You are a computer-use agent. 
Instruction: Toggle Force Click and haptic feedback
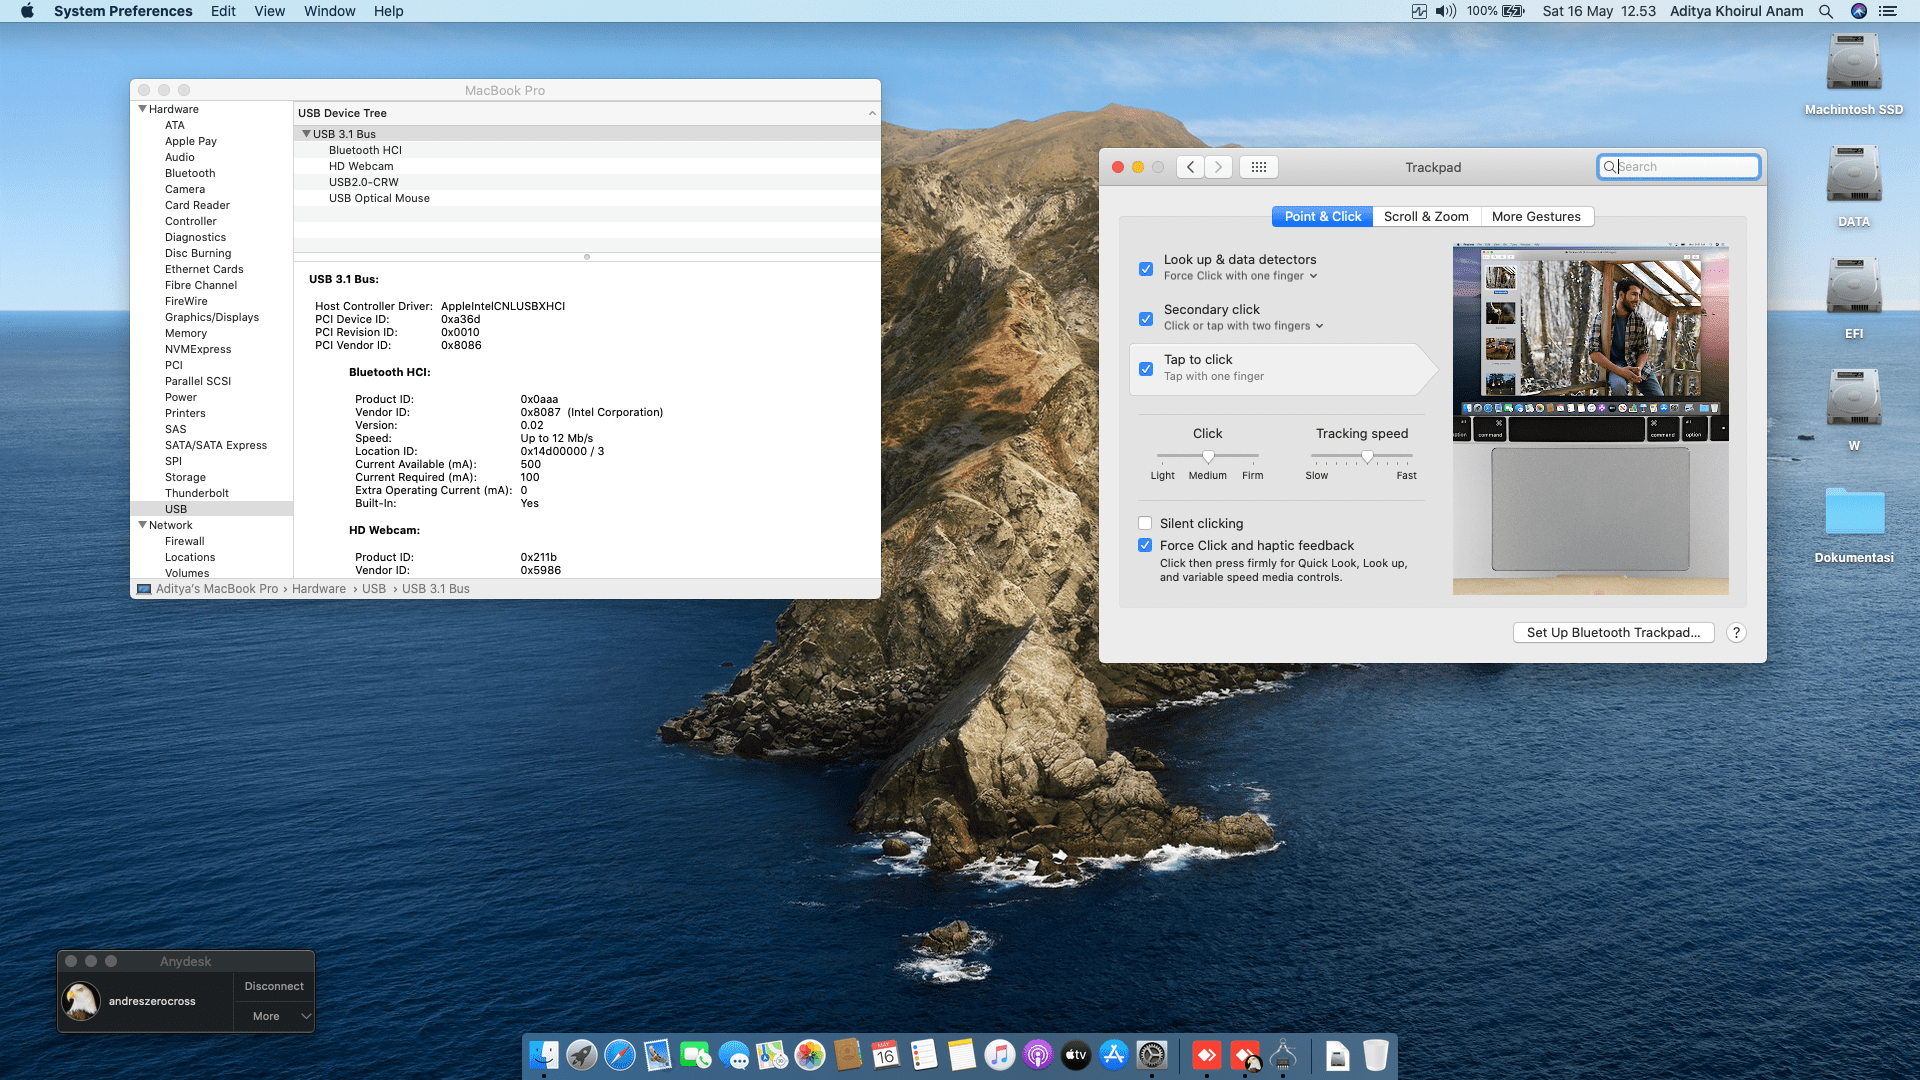click(x=1145, y=545)
